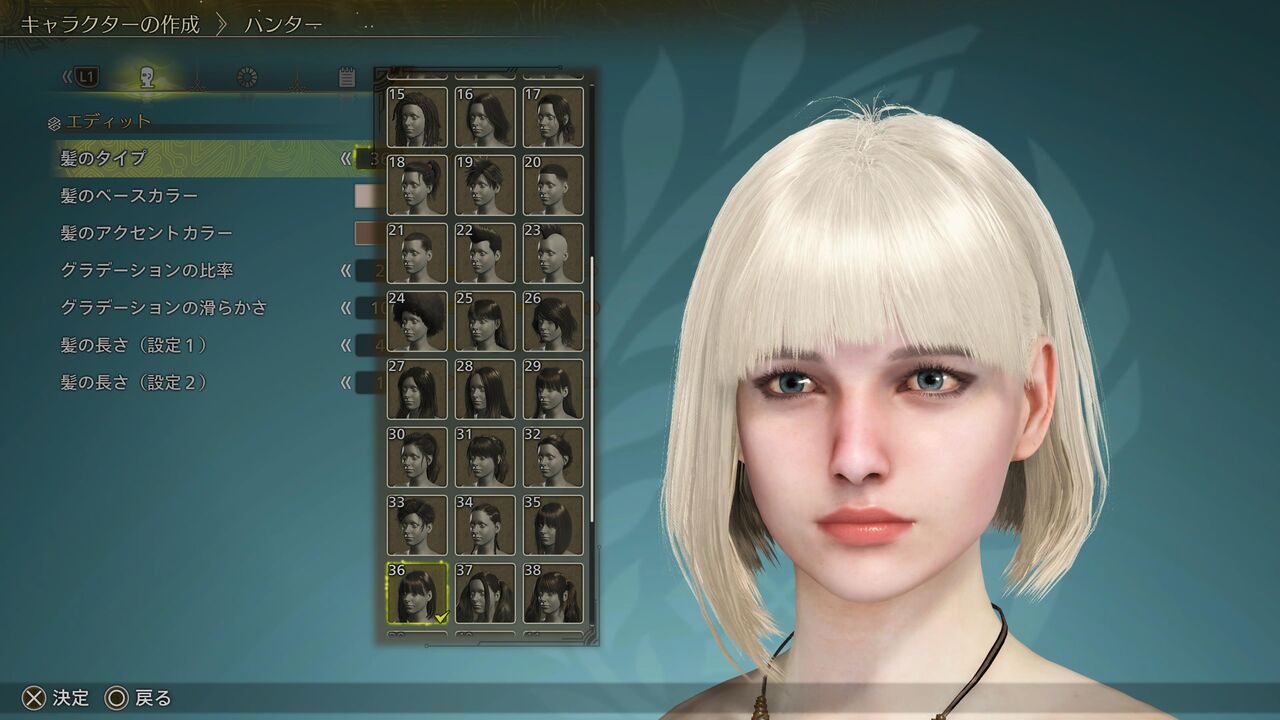Click the L1 previous-tab button icon
Image resolution: width=1280 pixels, height=720 pixels.
86,76
